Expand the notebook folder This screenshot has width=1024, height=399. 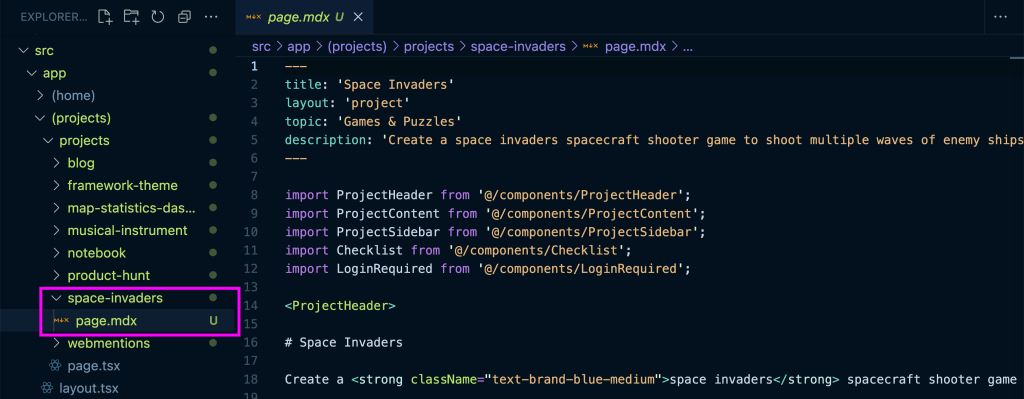click(x=57, y=253)
